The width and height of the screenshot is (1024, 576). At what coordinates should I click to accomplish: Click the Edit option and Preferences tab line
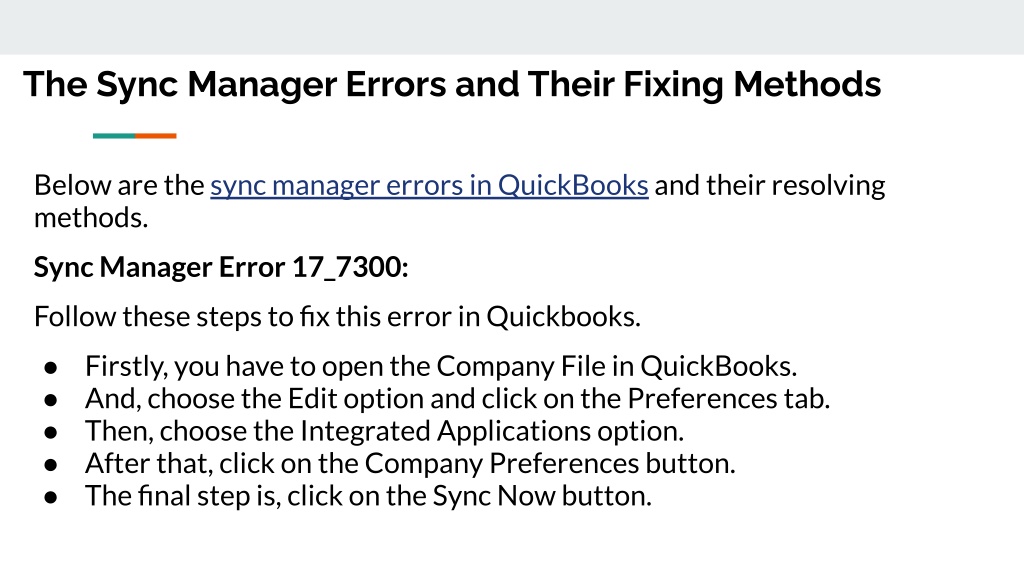pos(457,399)
